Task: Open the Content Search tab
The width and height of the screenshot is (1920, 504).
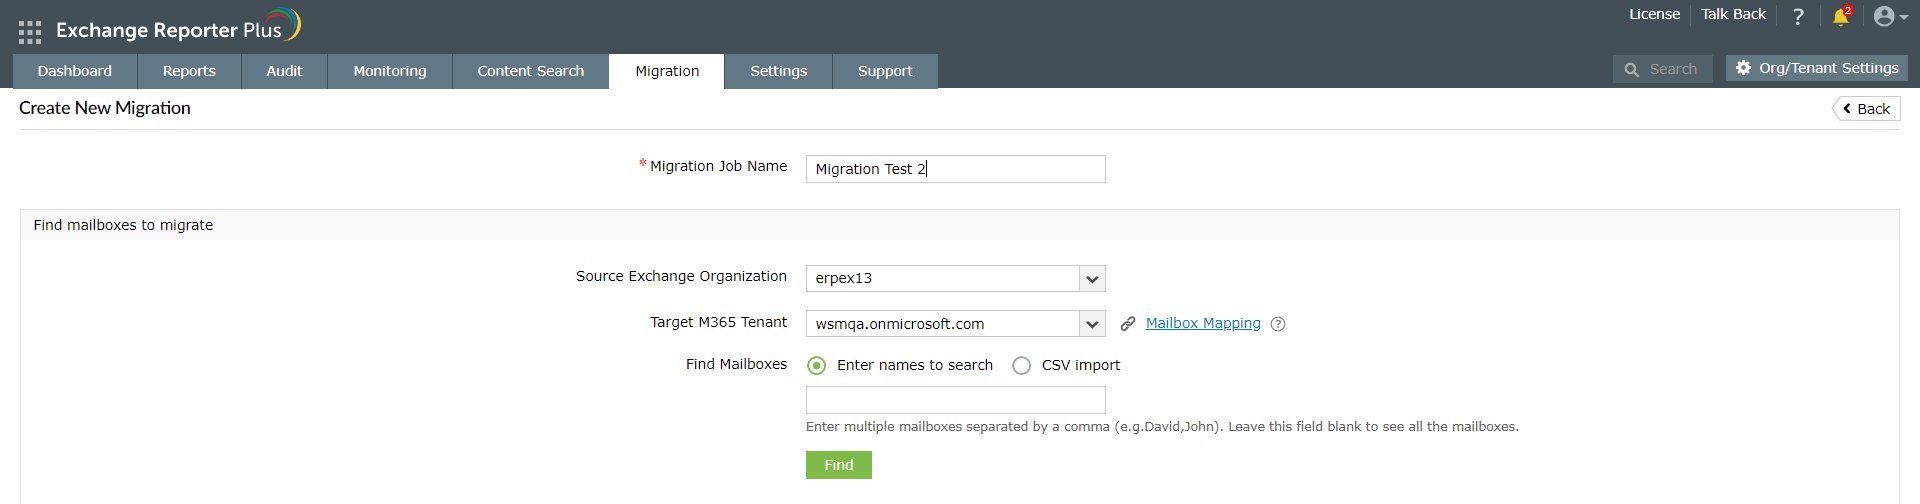Action: tap(530, 71)
